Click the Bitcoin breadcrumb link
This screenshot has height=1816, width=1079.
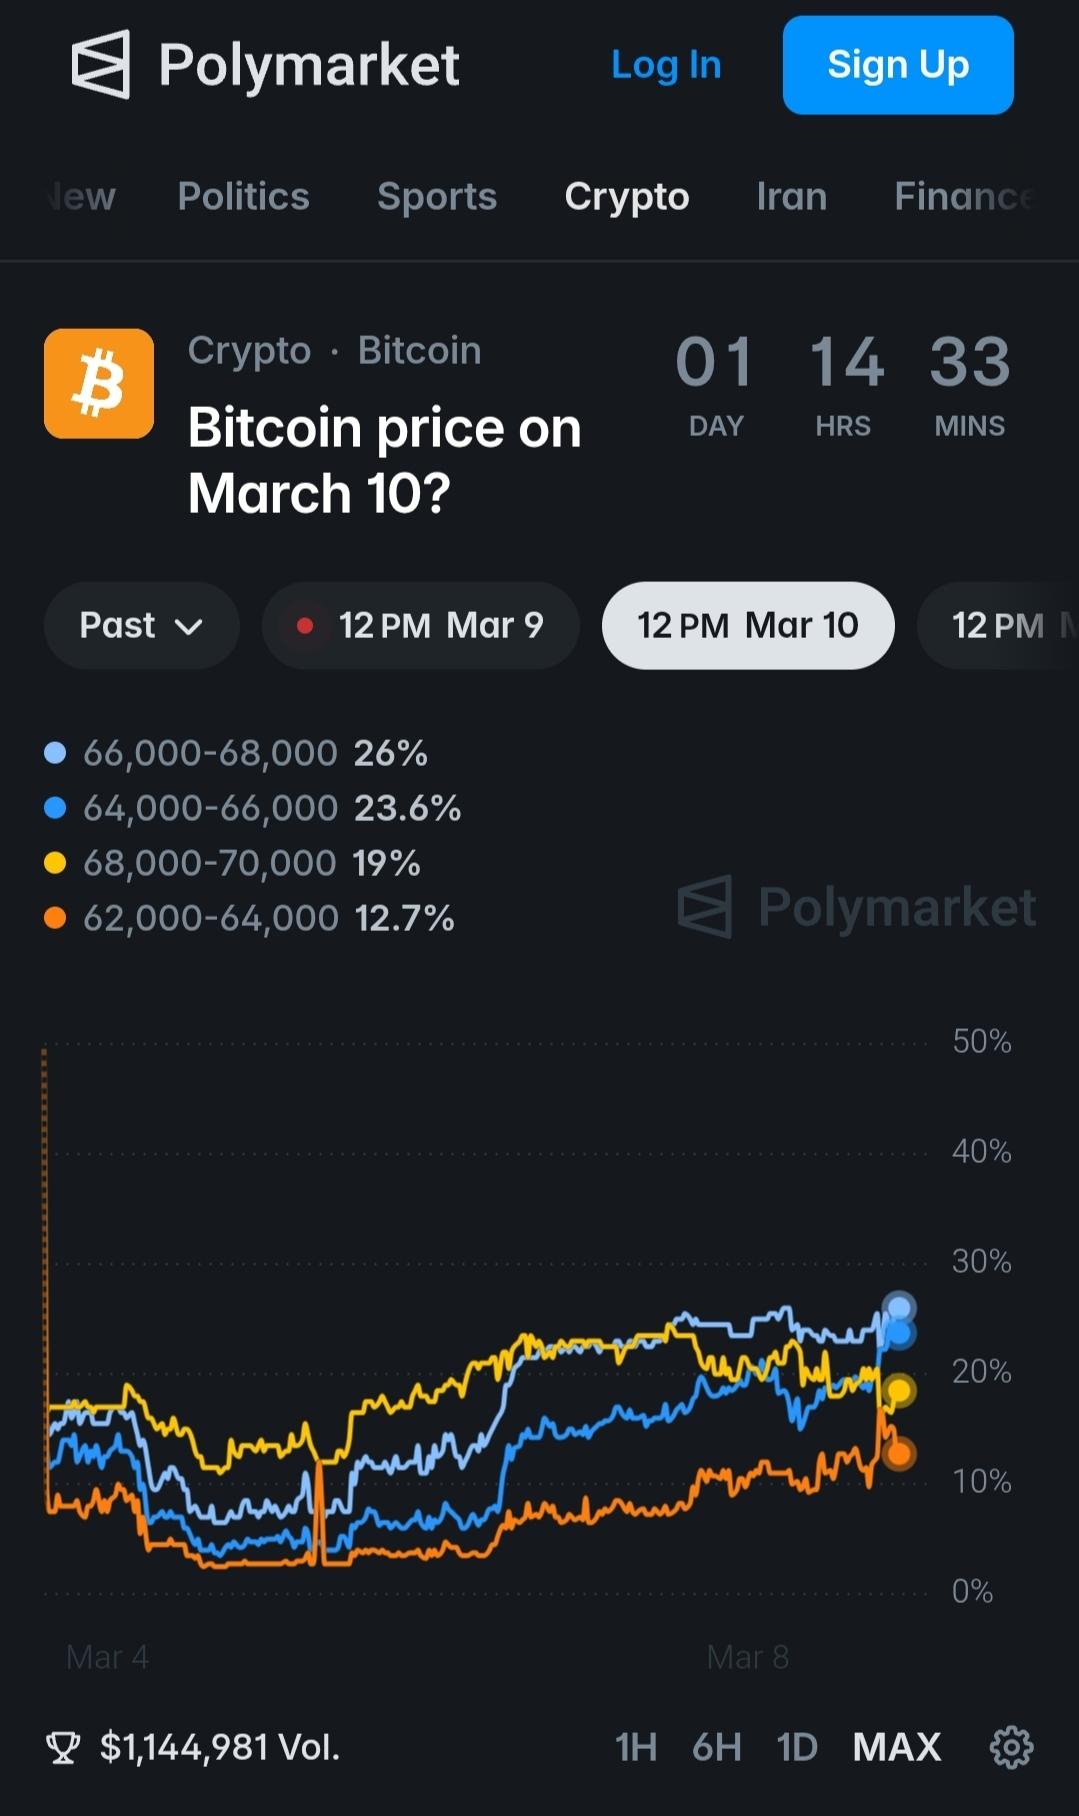tap(419, 351)
